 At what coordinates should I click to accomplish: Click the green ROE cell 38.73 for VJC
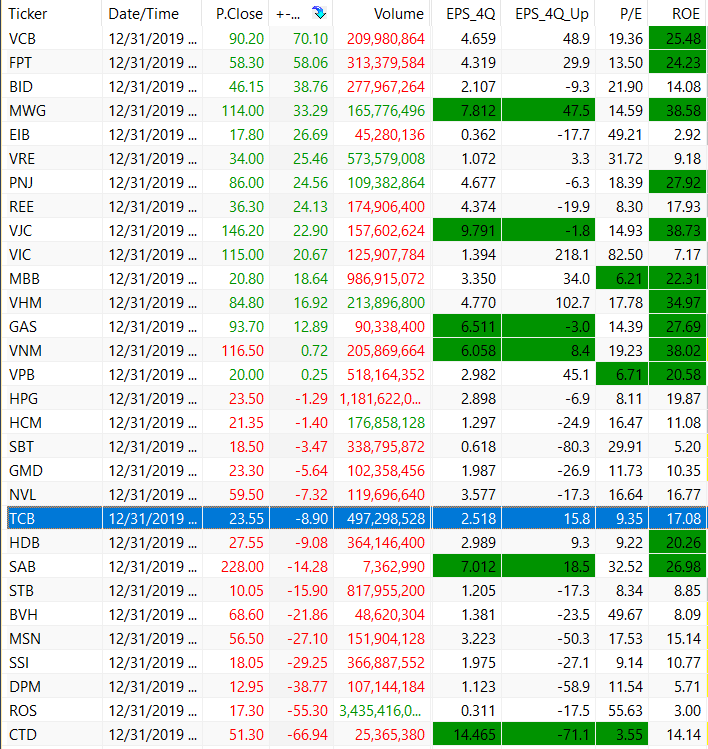(x=678, y=230)
